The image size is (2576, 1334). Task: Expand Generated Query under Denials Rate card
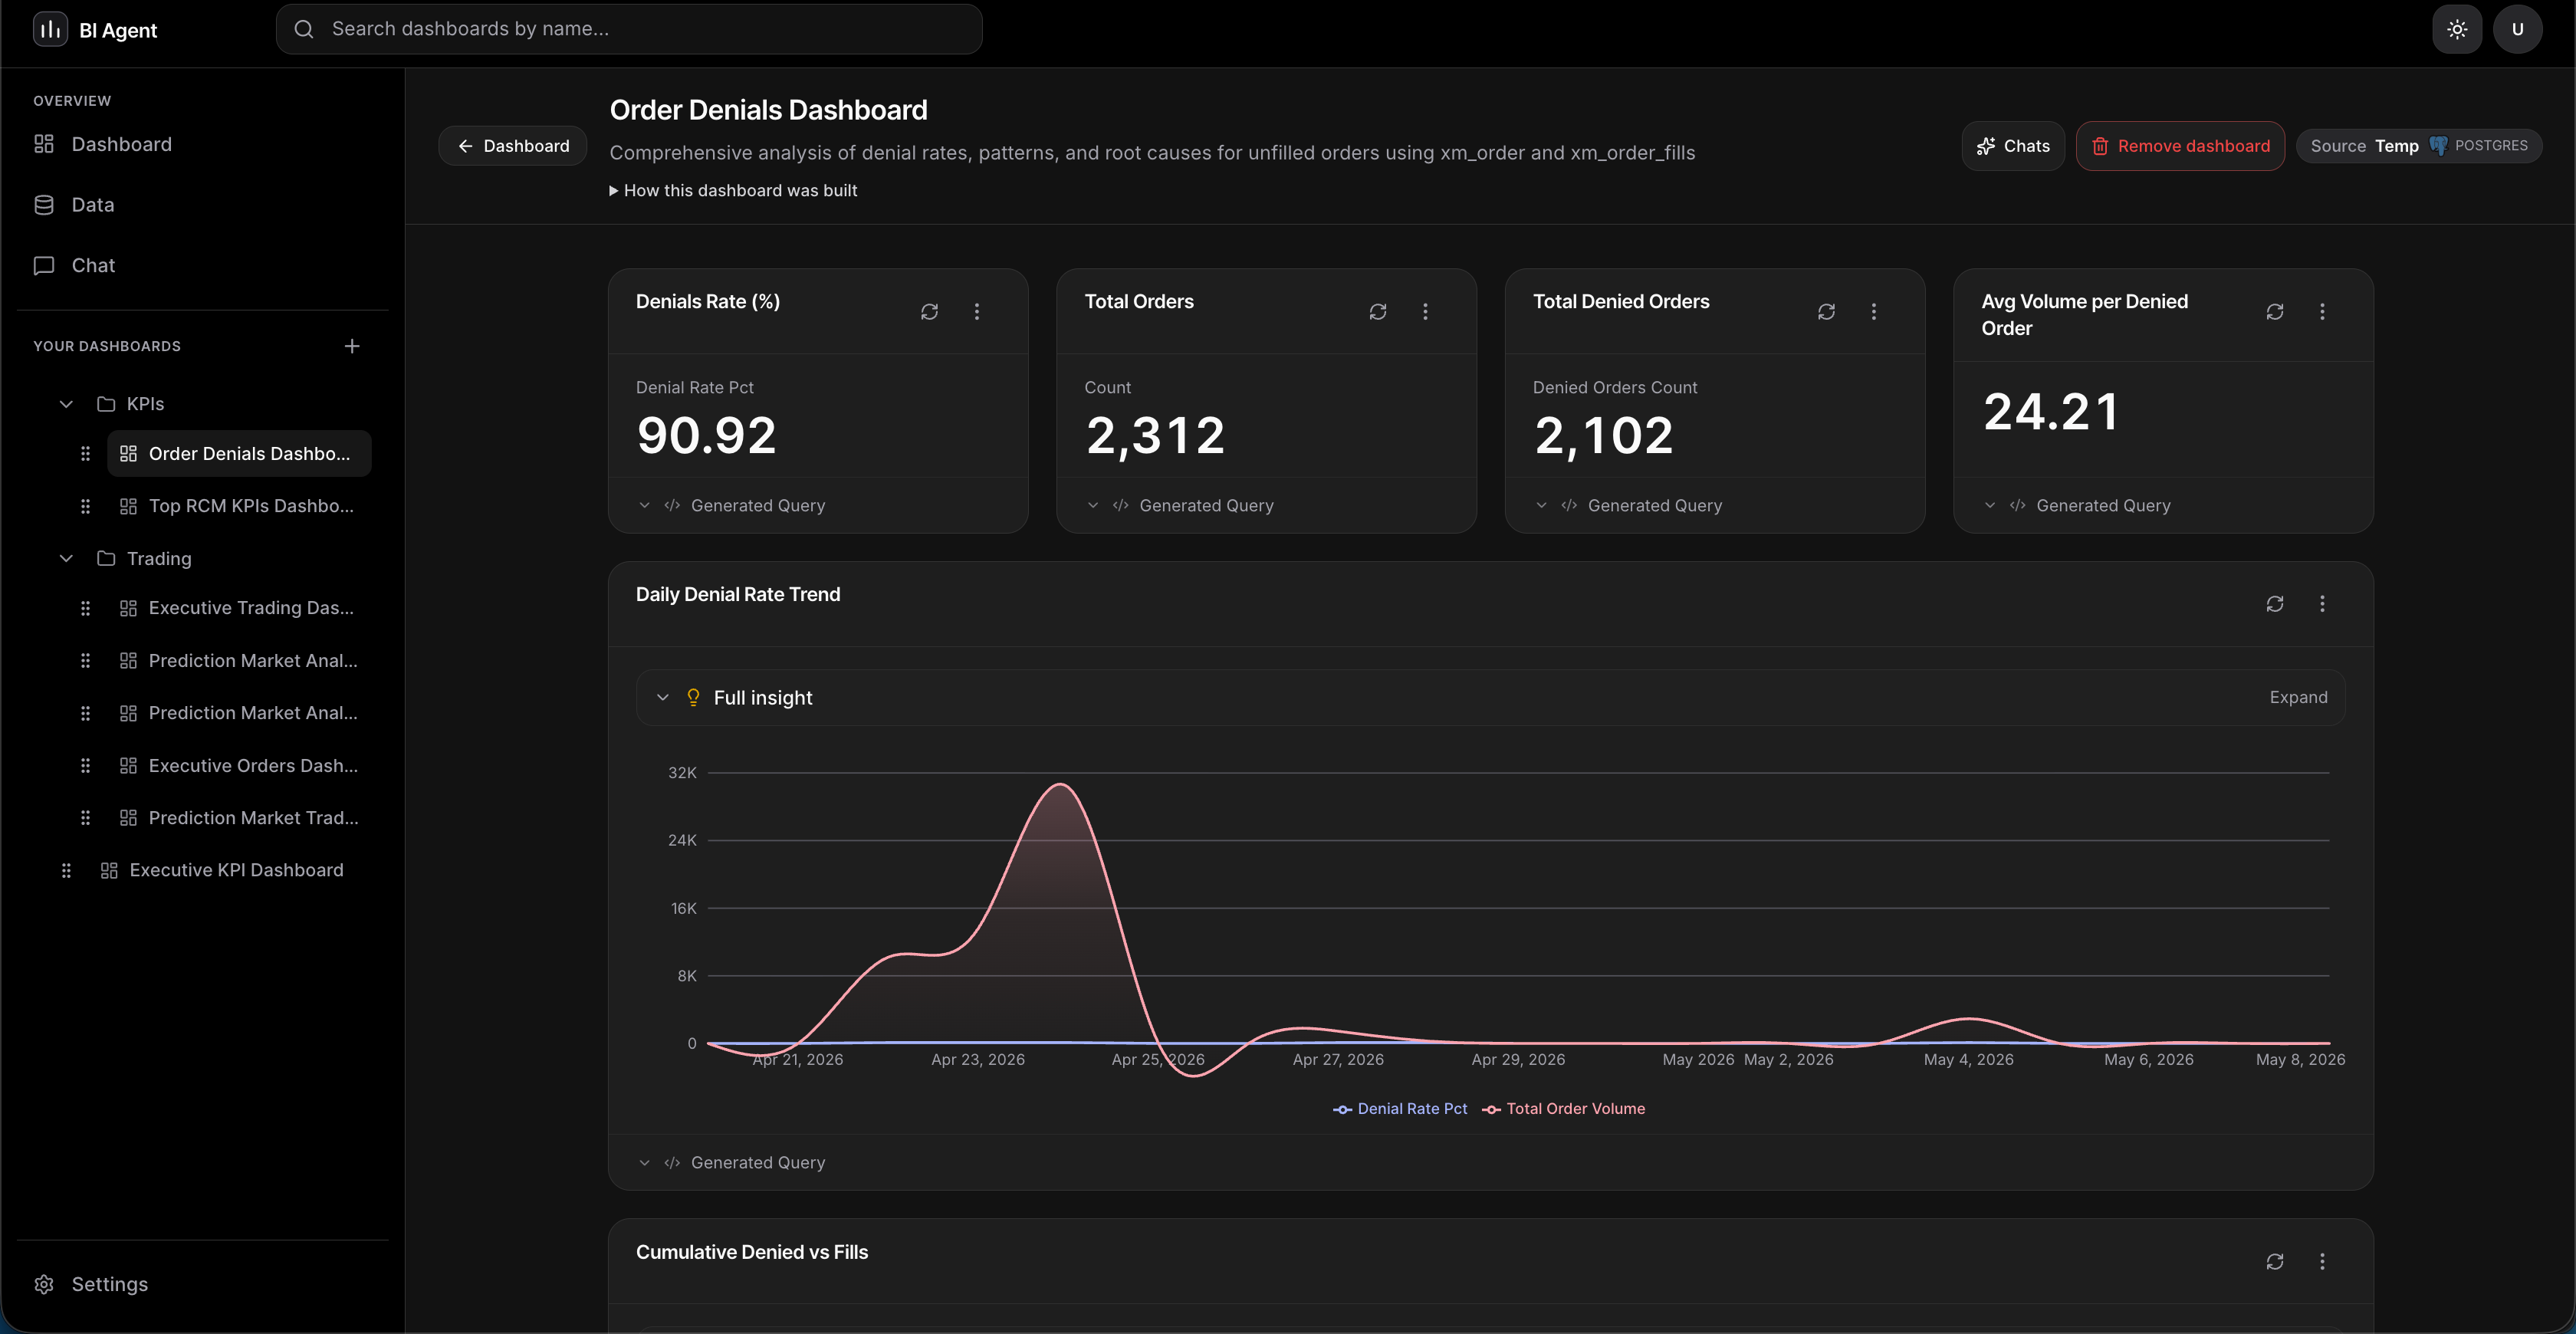(x=731, y=506)
